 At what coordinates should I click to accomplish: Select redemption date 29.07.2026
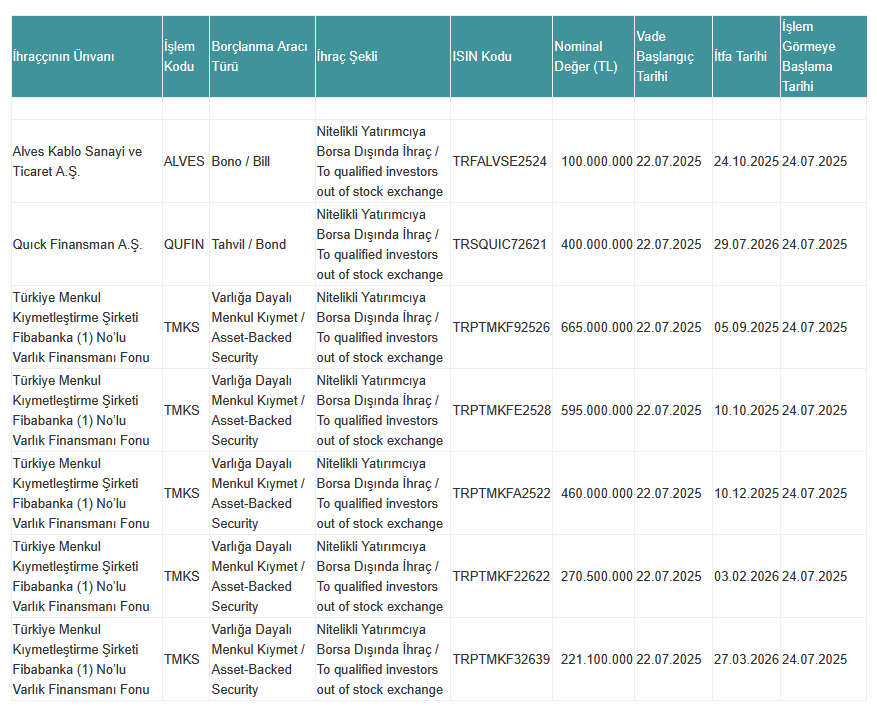pos(746,244)
